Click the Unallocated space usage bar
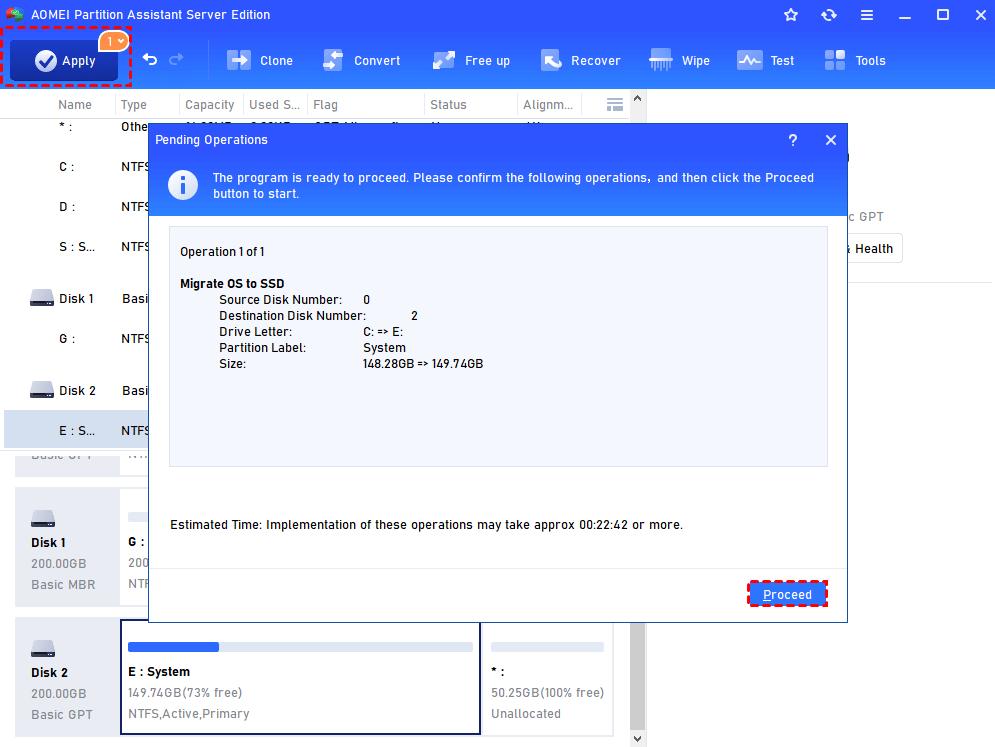Image resolution: width=995 pixels, height=747 pixels. tap(547, 647)
